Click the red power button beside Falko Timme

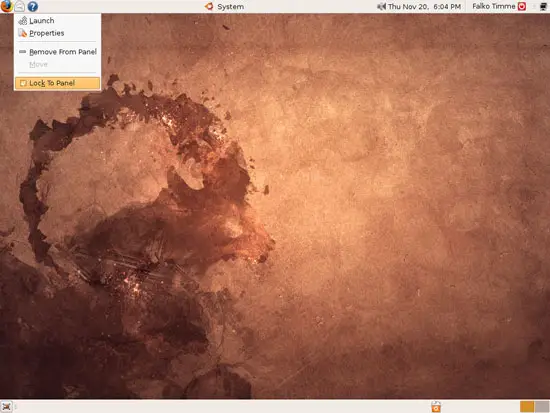(522, 6)
